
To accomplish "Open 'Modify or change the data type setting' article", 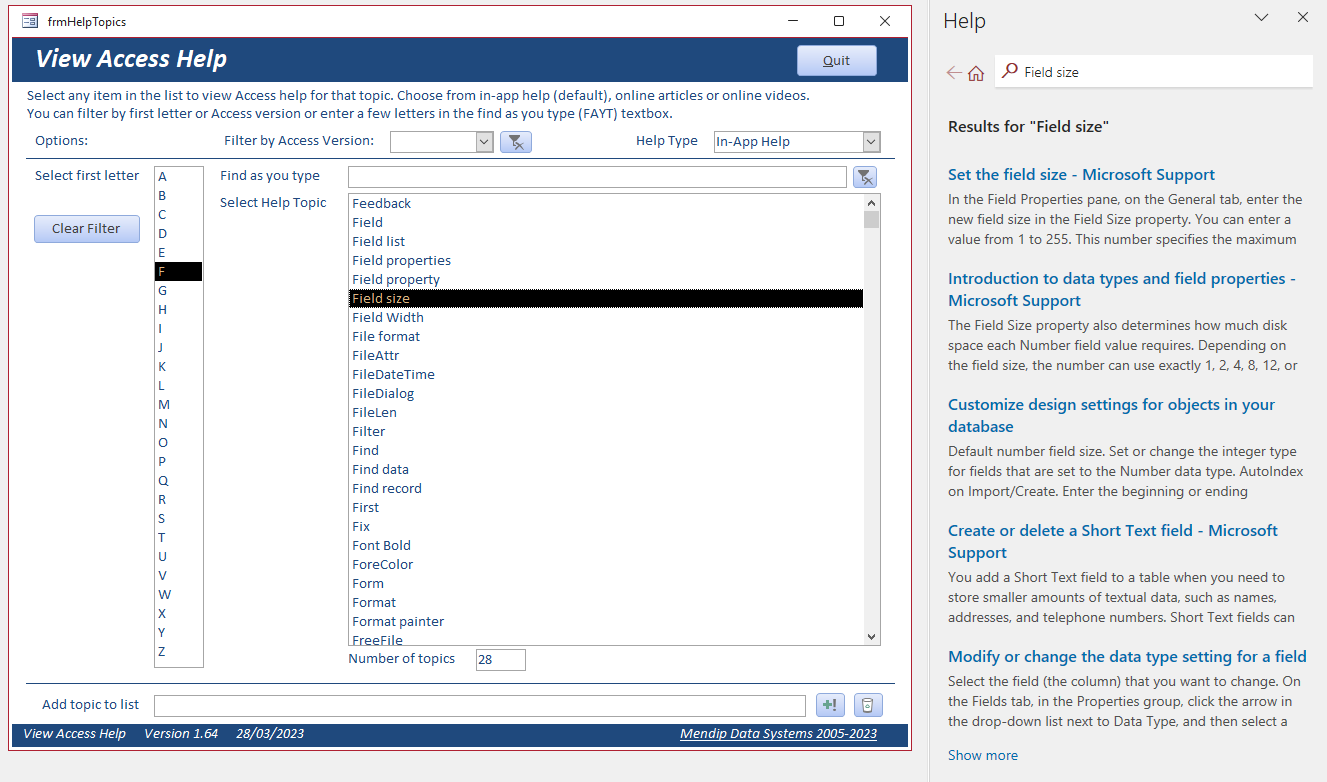I will 1127,656.
